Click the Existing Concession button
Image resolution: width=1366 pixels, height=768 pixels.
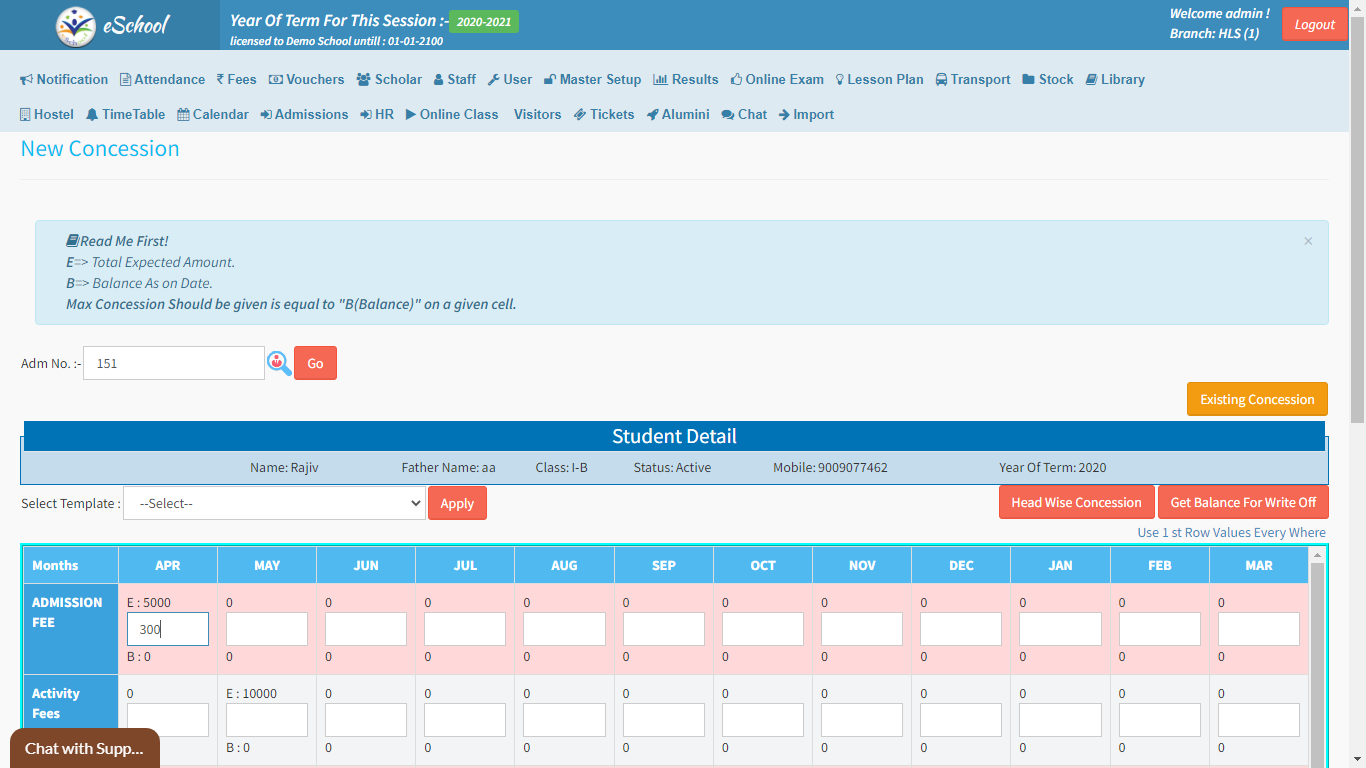click(1257, 399)
